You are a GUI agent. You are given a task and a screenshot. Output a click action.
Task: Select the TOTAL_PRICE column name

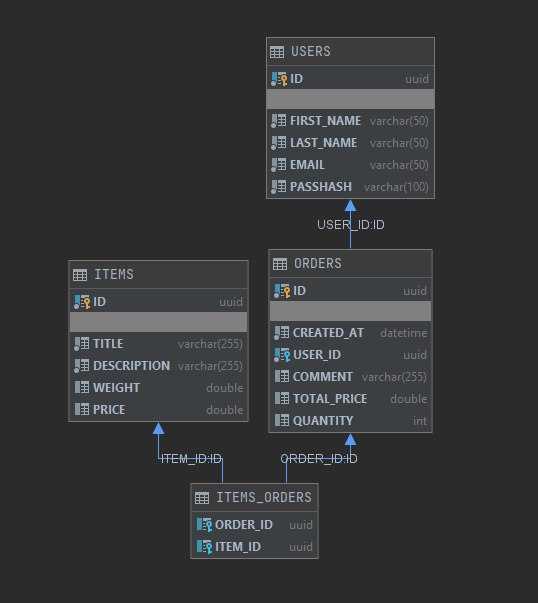coord(330,398)
